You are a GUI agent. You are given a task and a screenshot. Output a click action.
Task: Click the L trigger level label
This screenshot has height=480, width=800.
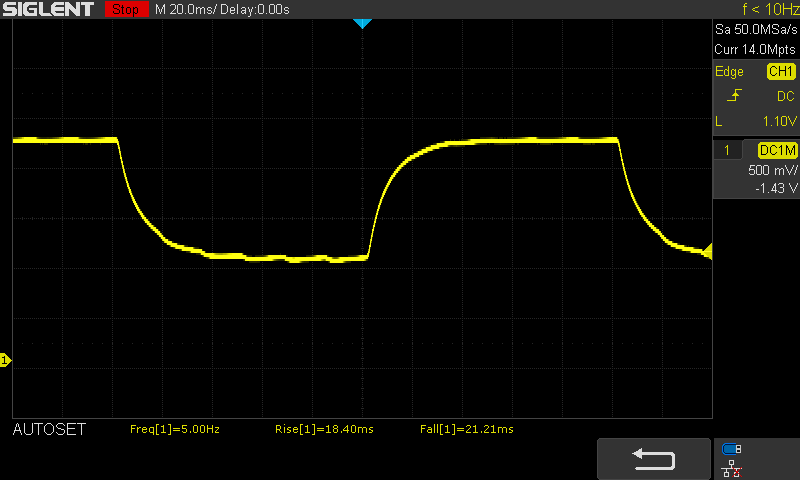[x=719, y=121]
